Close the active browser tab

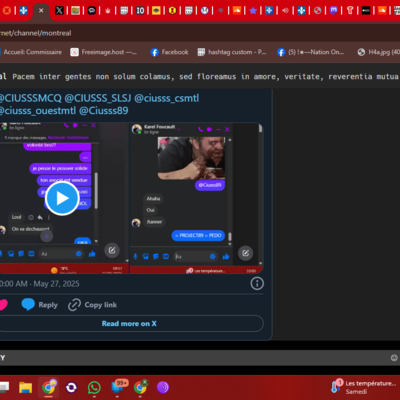pos(41,11)
